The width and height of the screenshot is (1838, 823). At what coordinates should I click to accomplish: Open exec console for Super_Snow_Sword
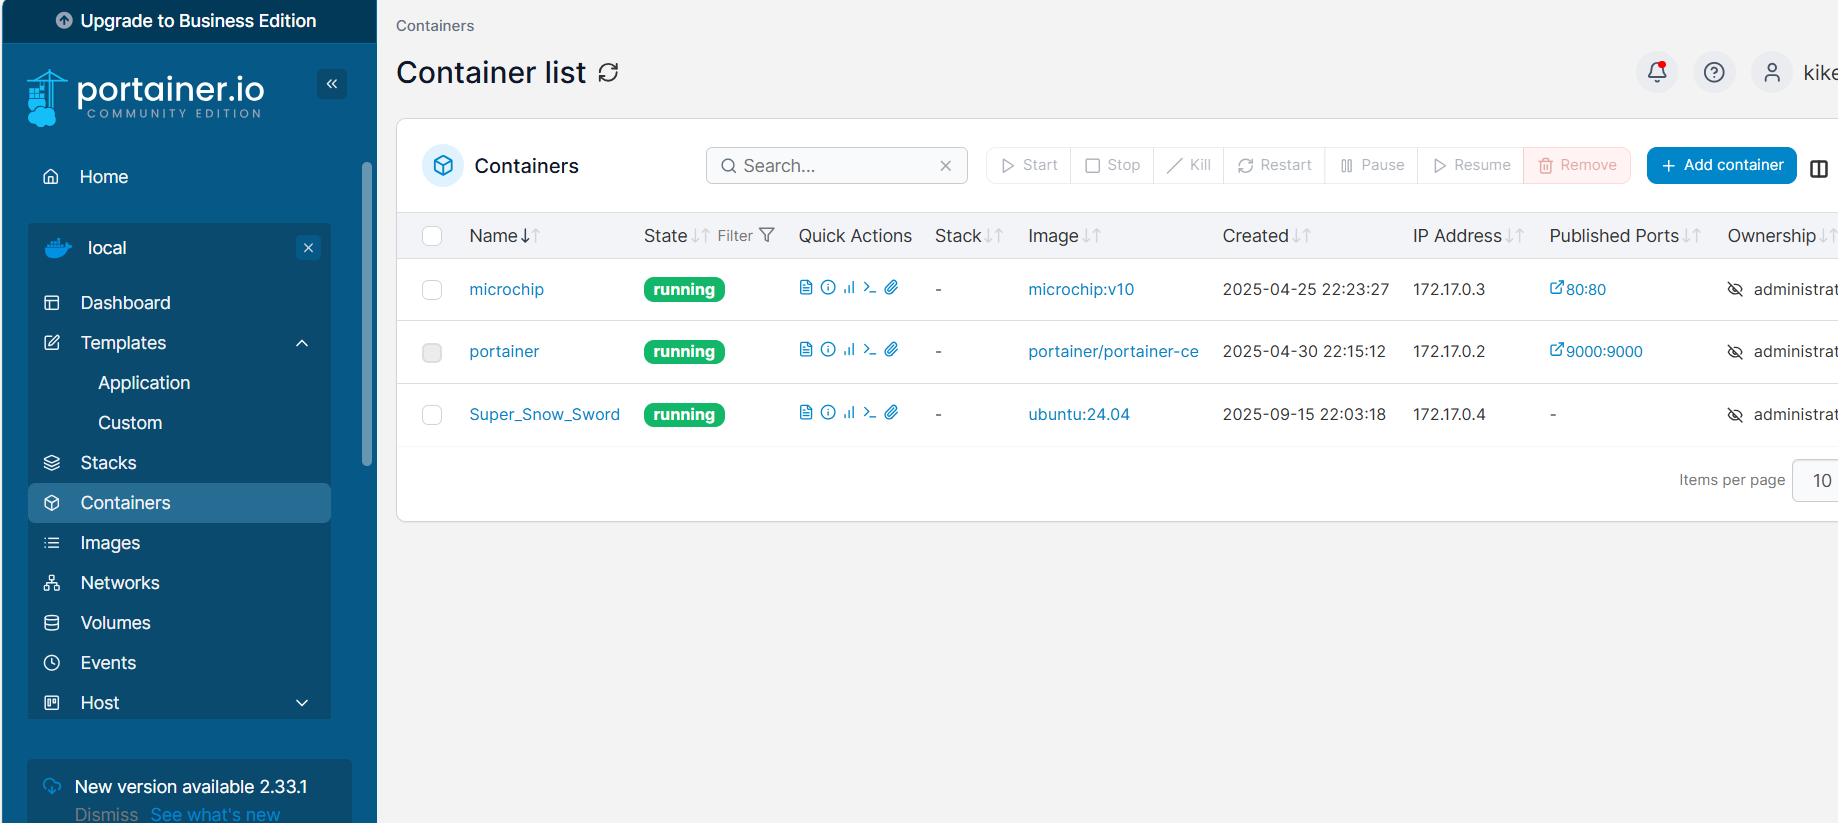coord(870,413)
